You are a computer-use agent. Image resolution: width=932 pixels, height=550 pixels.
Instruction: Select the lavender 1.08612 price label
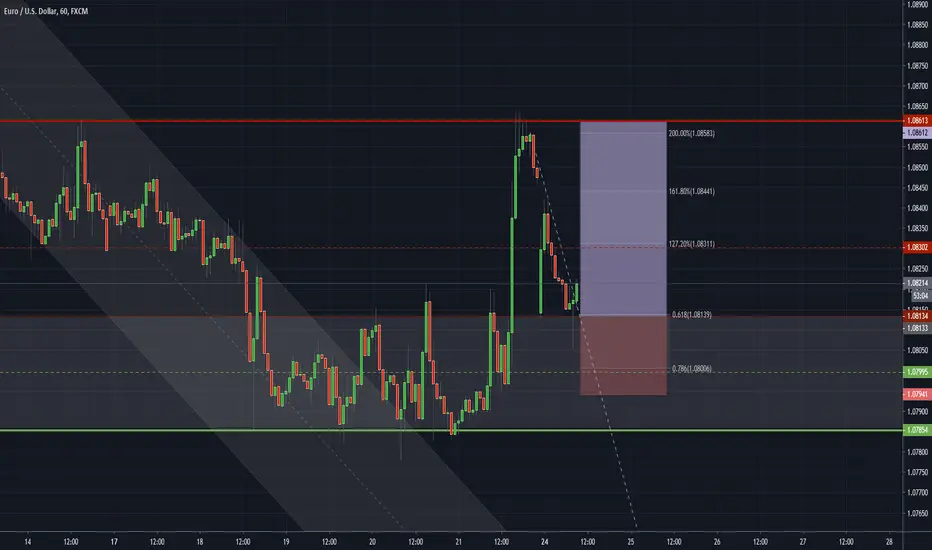[x=917, y=133]
